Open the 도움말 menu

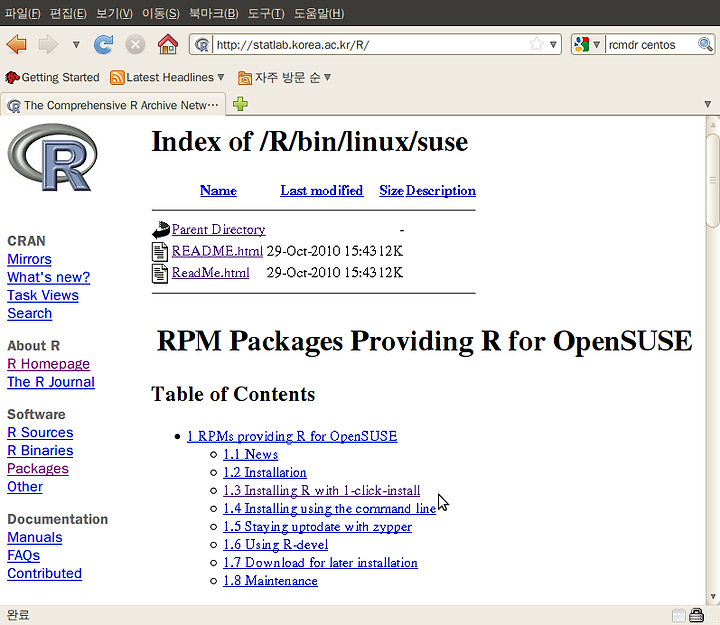(x=319, y=13)
